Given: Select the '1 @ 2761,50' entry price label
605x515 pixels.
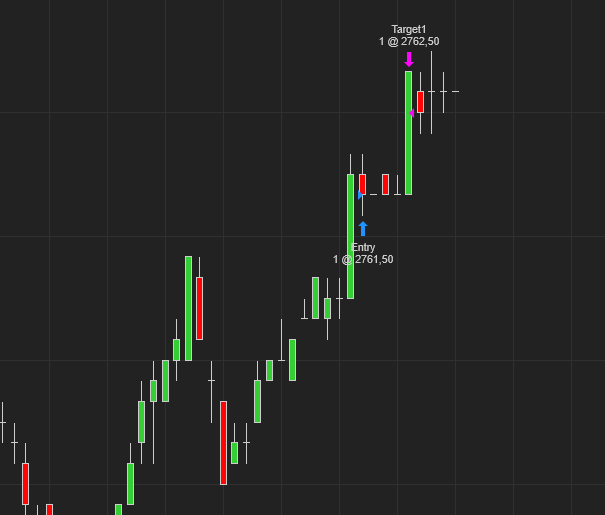Looking at the screenshot, I should click(363, 260).
